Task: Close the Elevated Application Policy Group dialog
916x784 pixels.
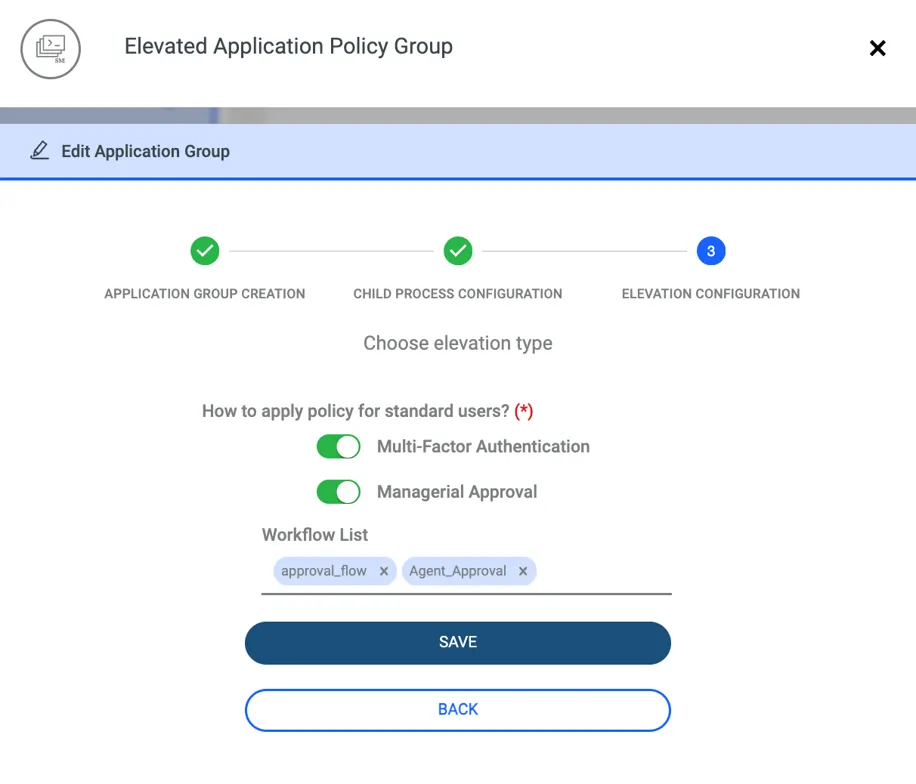Action: pyautogui.click(x=877, y=48)
